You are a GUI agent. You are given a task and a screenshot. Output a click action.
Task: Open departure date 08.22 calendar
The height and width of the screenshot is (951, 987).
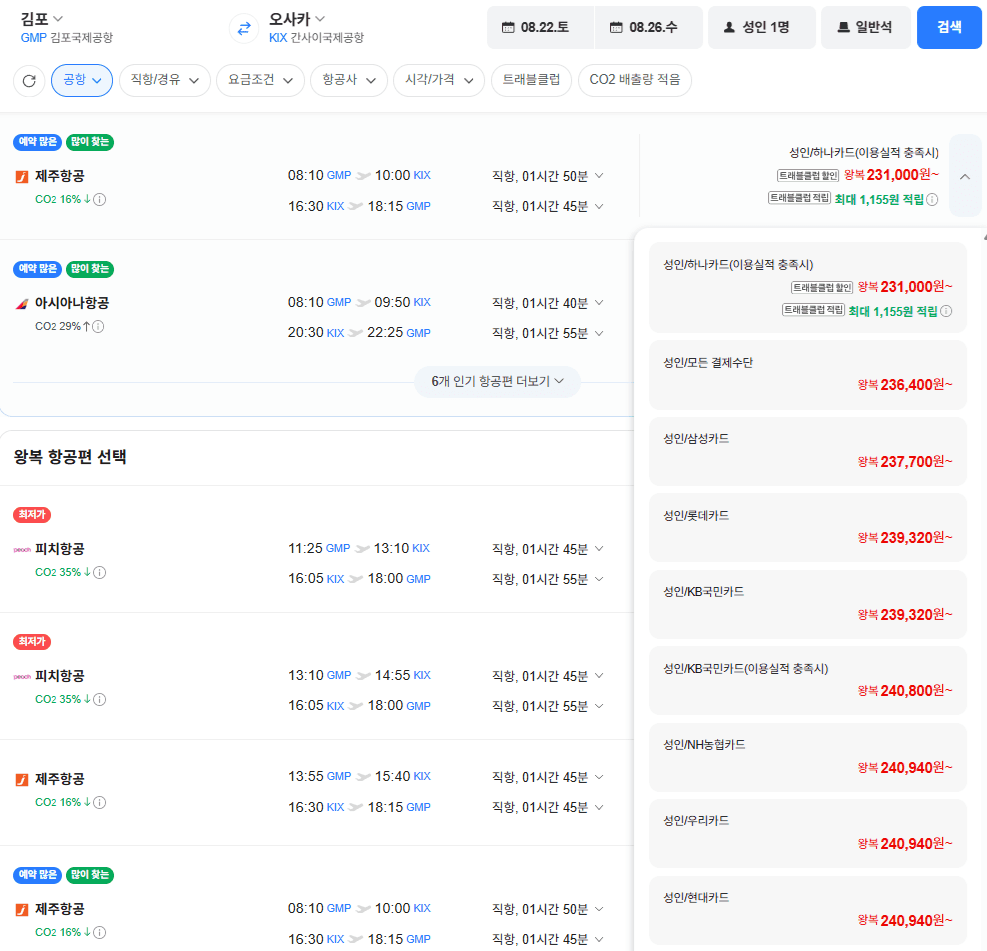click(x=540, y=27)
